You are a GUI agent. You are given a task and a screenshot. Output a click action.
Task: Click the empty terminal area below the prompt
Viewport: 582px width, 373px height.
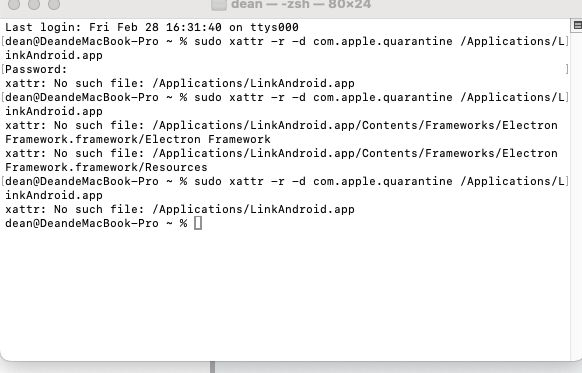click(285, 293)
